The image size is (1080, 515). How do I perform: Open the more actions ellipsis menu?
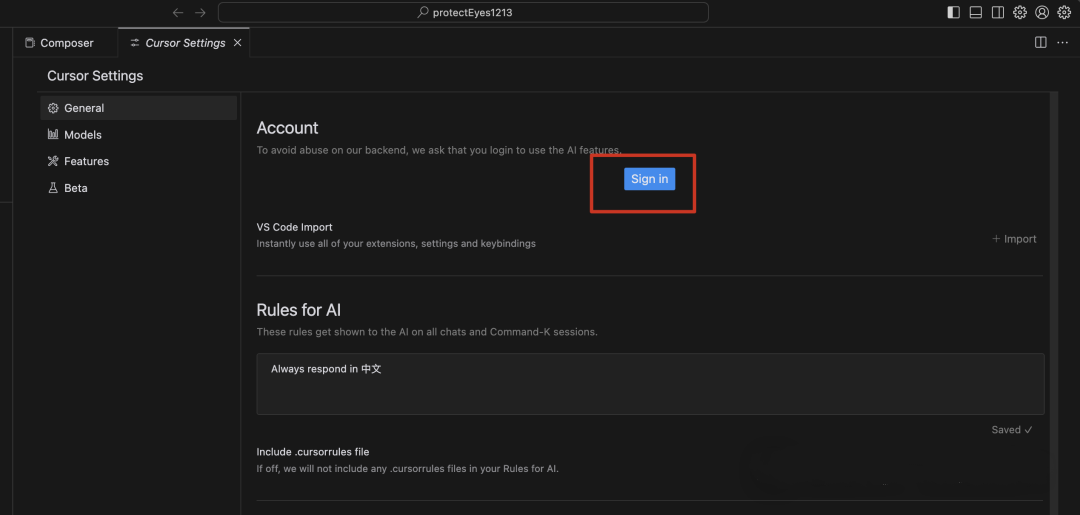(x=1062, y=43)
